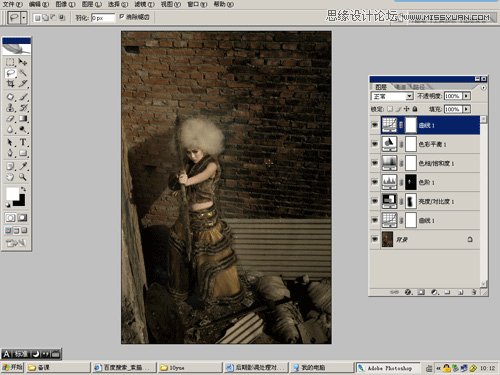Select the Pen tool

pyautogui.click(x=10, y=153)
